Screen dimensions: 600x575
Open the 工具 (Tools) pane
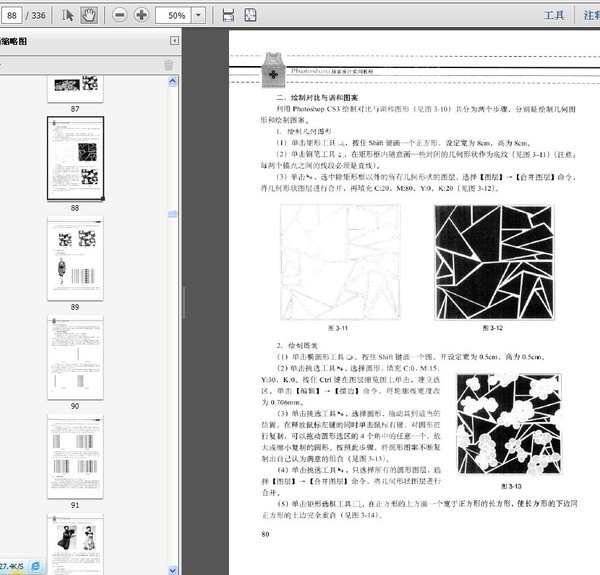(x=555, y=16)
